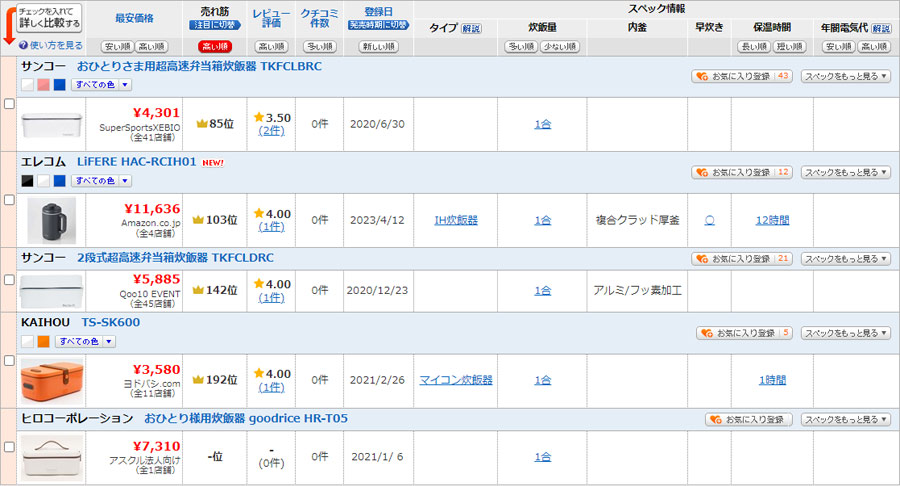This screenshot has height=486, width=900.
Task: Expand スペックをもっと見る for TKFCLDRC
Action: pos(845,259)
